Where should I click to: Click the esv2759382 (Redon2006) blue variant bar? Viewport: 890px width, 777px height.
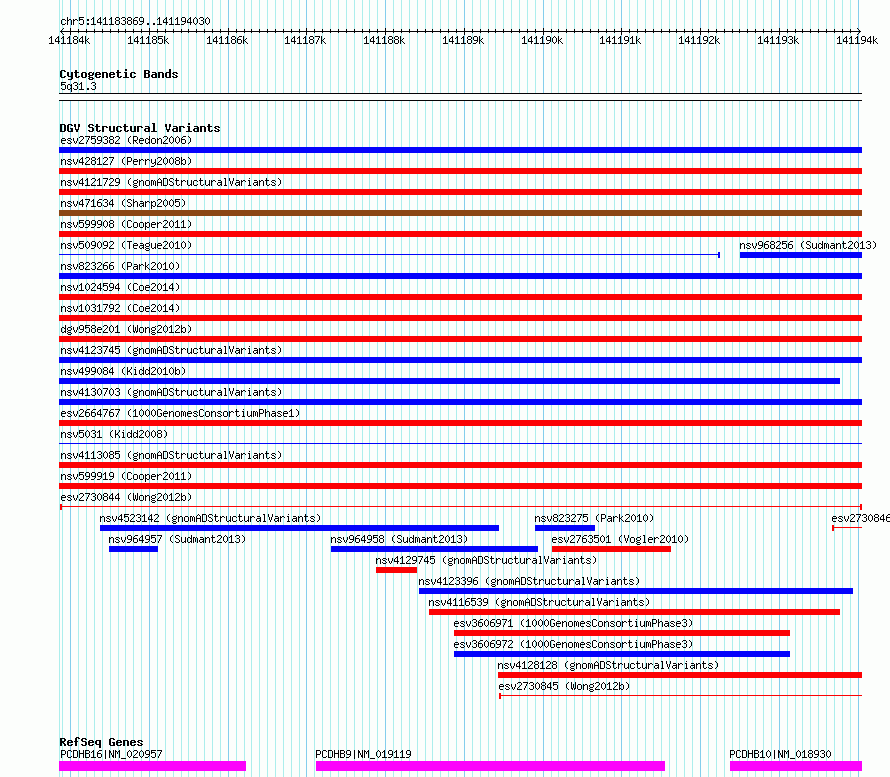[460, 150]
